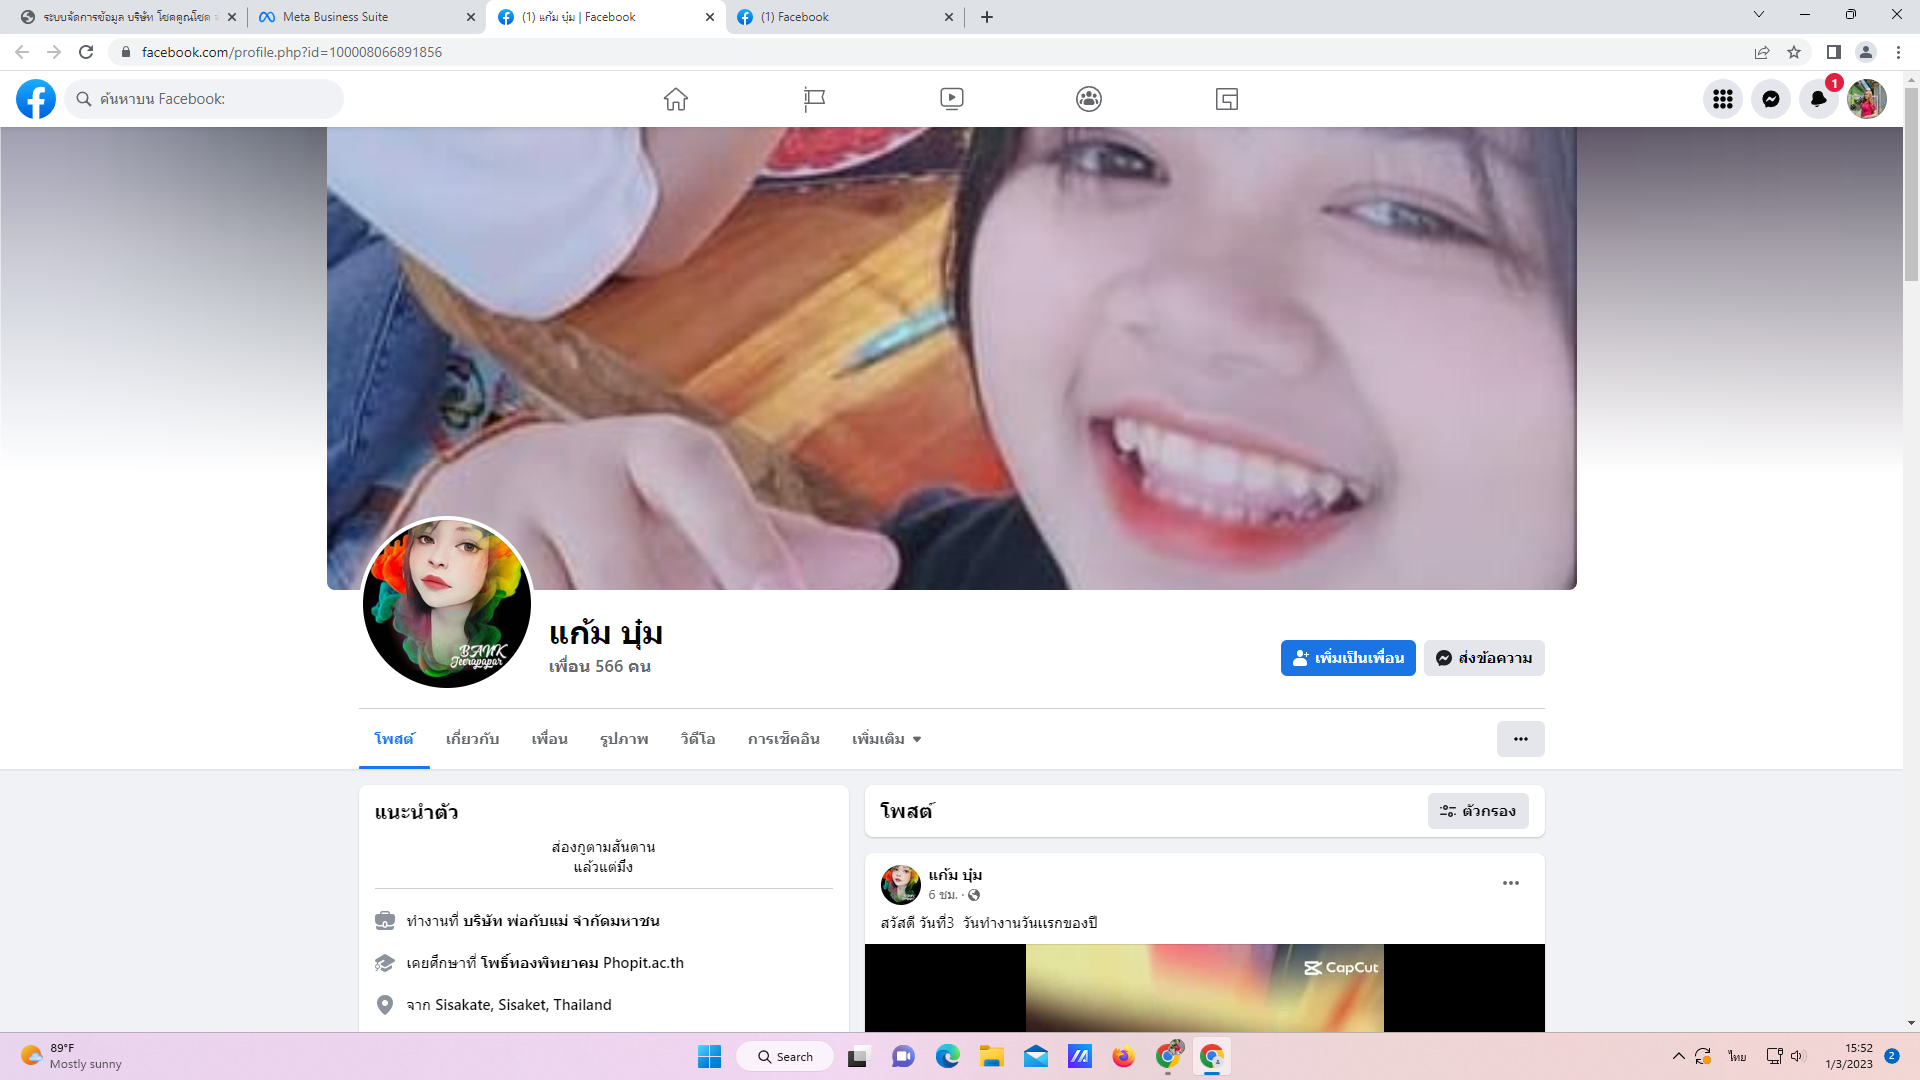Viewport: 1920px width, 1080px height.
Task: Click the ส่งข้อความ button
Action: pyautogui.click(x=1483, y=658)
